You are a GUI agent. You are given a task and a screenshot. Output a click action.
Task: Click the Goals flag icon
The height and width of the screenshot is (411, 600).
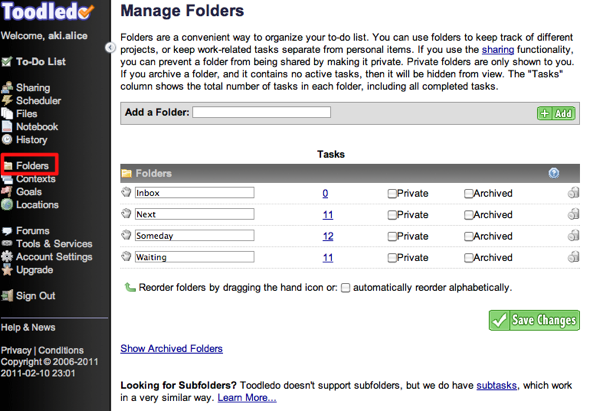7,192
